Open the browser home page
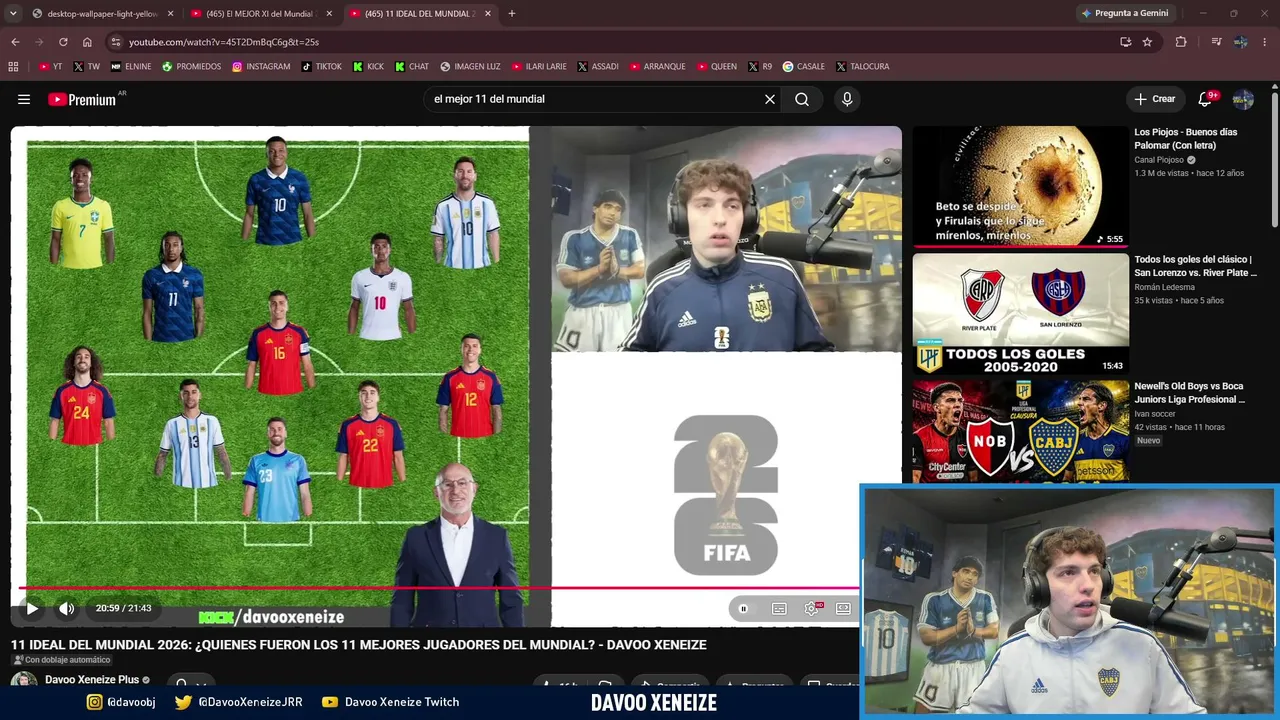This screenshot has height=720, width=1280. (87, 42)
